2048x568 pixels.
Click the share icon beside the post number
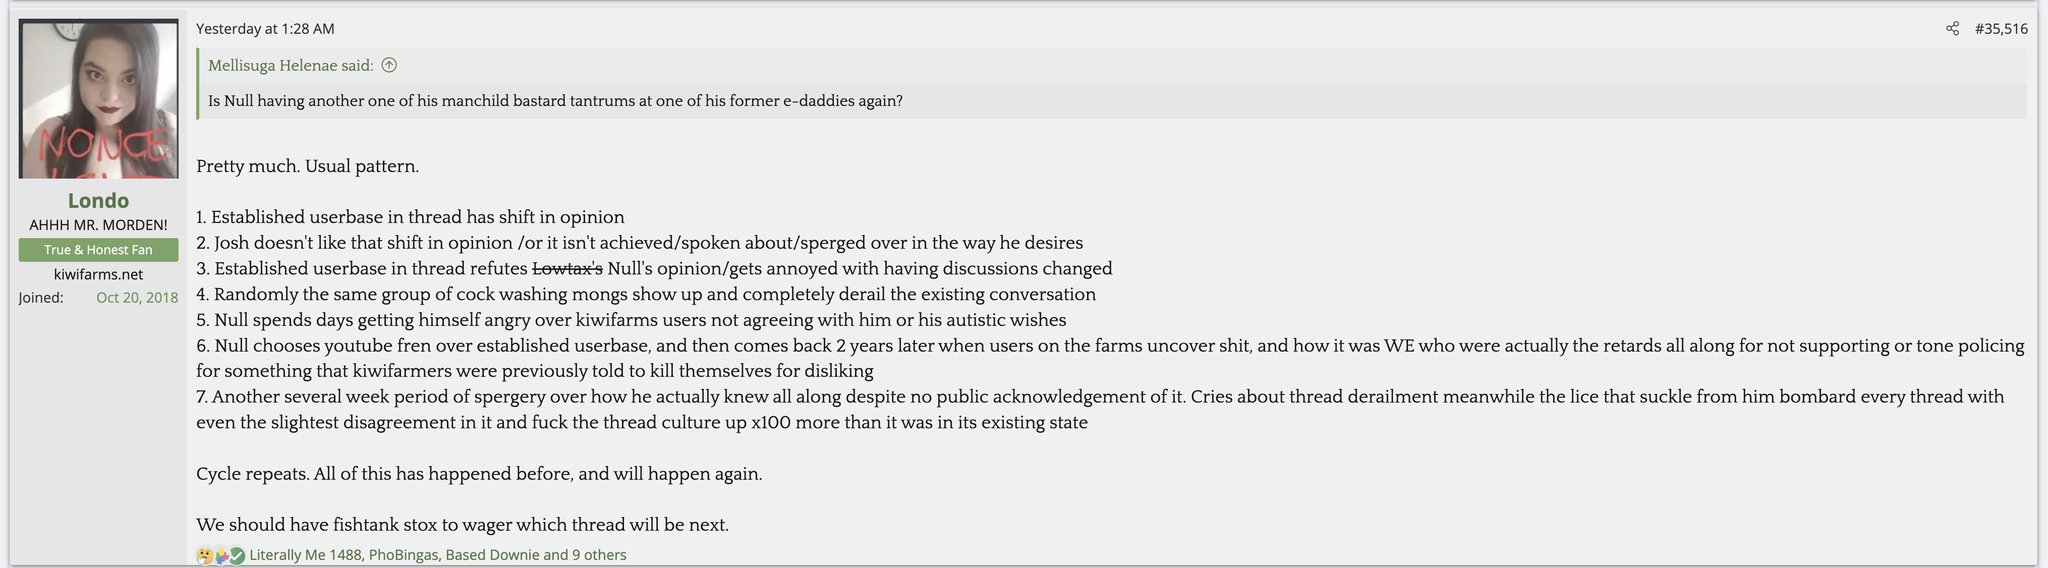(1952, 29)
